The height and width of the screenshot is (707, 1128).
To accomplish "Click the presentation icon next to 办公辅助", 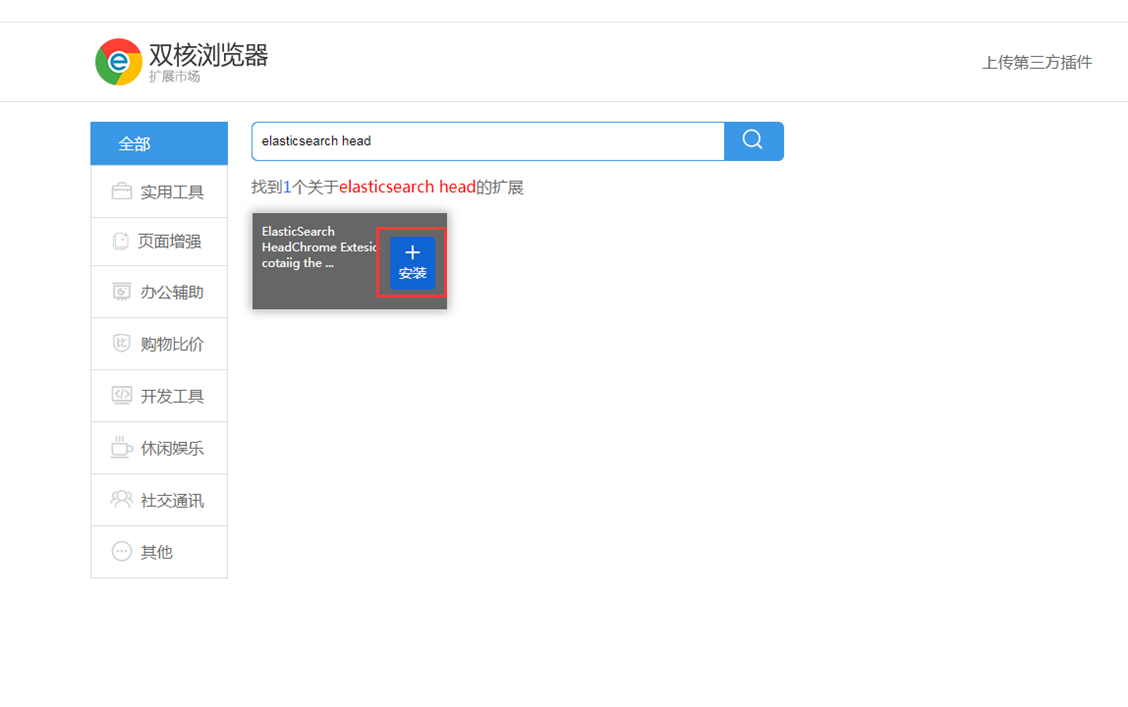I will [122, 292].
